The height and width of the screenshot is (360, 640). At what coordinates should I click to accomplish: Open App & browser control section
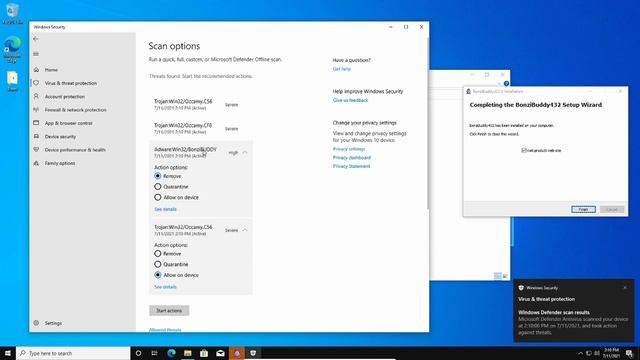(69, 123)
